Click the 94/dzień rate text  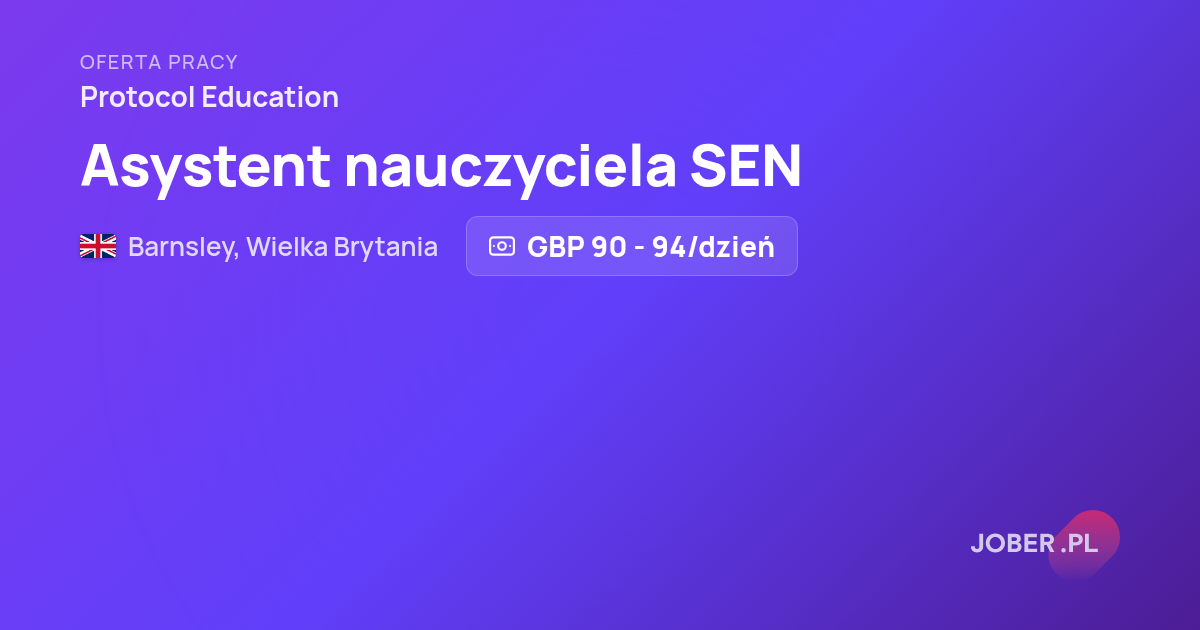tap(713, 247)
